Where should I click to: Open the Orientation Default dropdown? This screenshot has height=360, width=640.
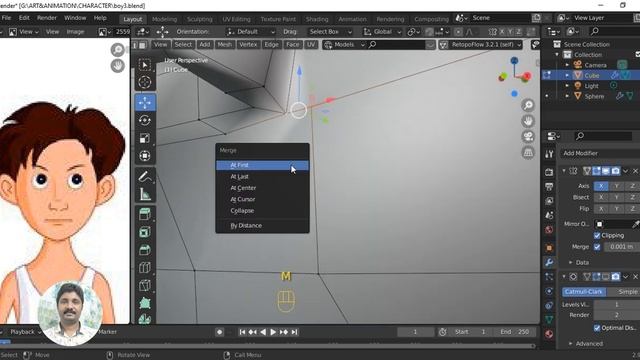click(250, 31)
